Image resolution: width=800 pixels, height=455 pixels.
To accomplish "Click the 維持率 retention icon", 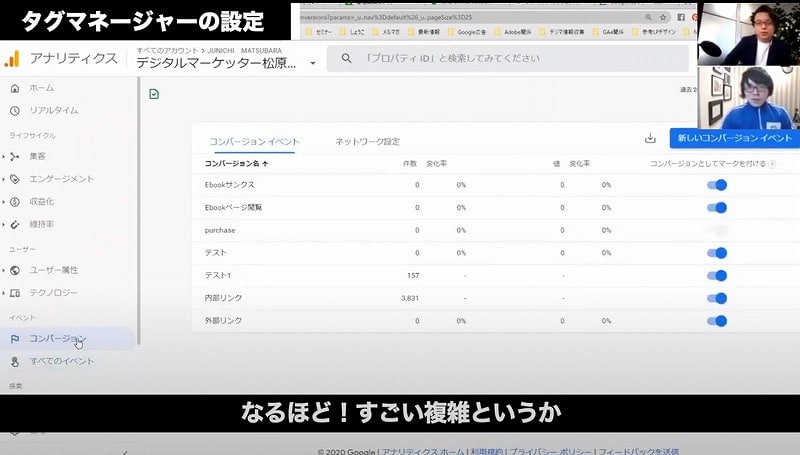I will (x=15, y=224).
